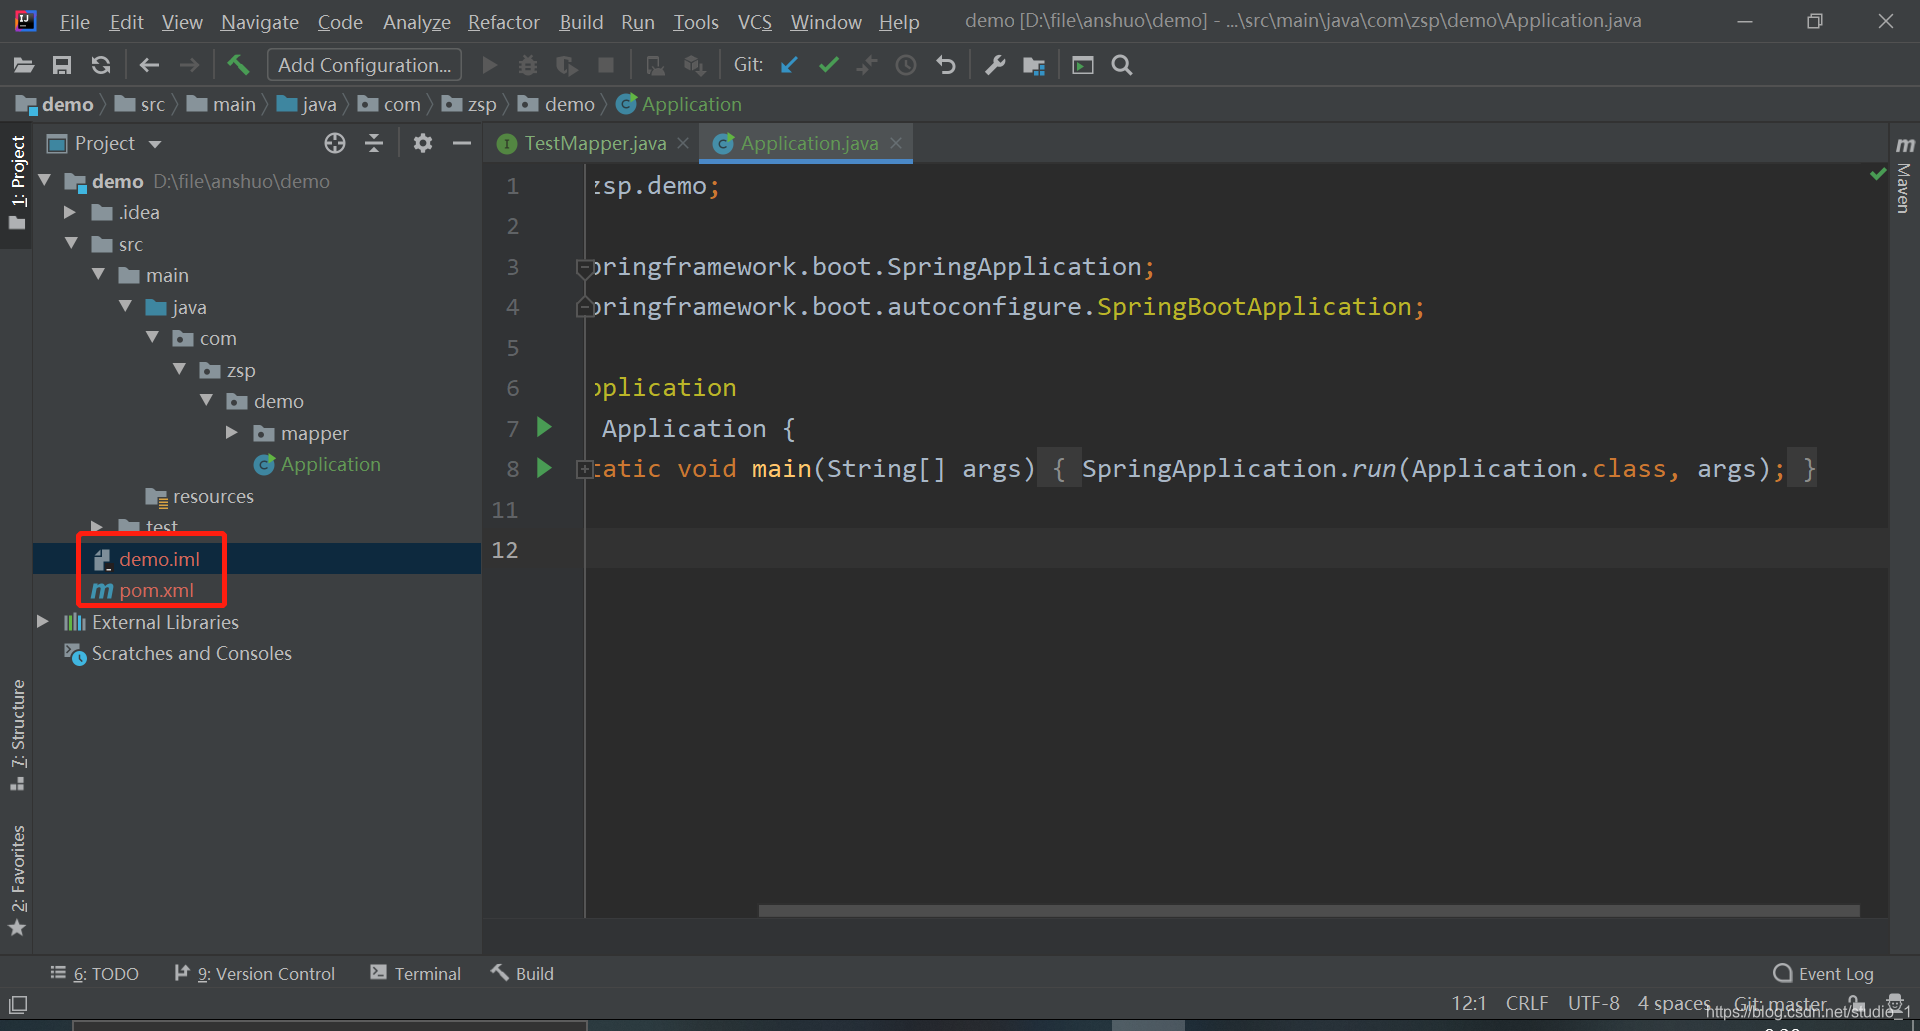Expand the mapper package
Viewport: 1920px width, 1031px height.
pos(232,433)
